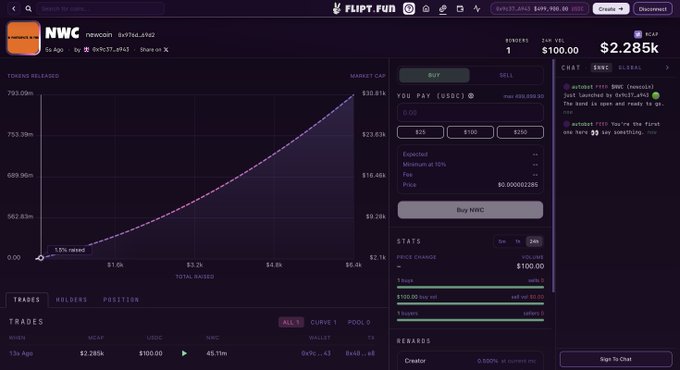Open transaction 0x40…e8 link
This screenshot has width=680, height=370.
coord(360,353)
